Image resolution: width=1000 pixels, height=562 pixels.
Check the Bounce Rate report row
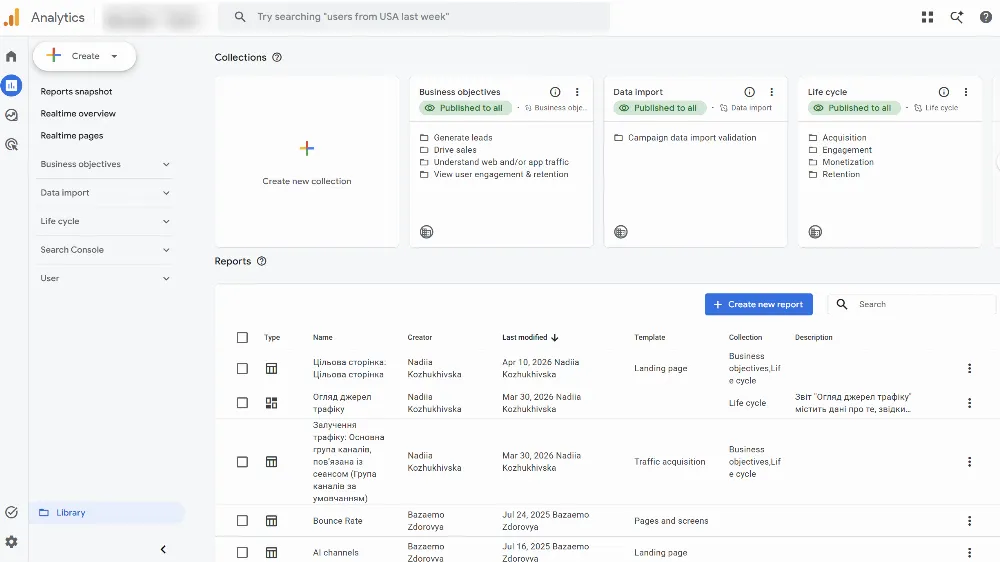click(242, 521)
